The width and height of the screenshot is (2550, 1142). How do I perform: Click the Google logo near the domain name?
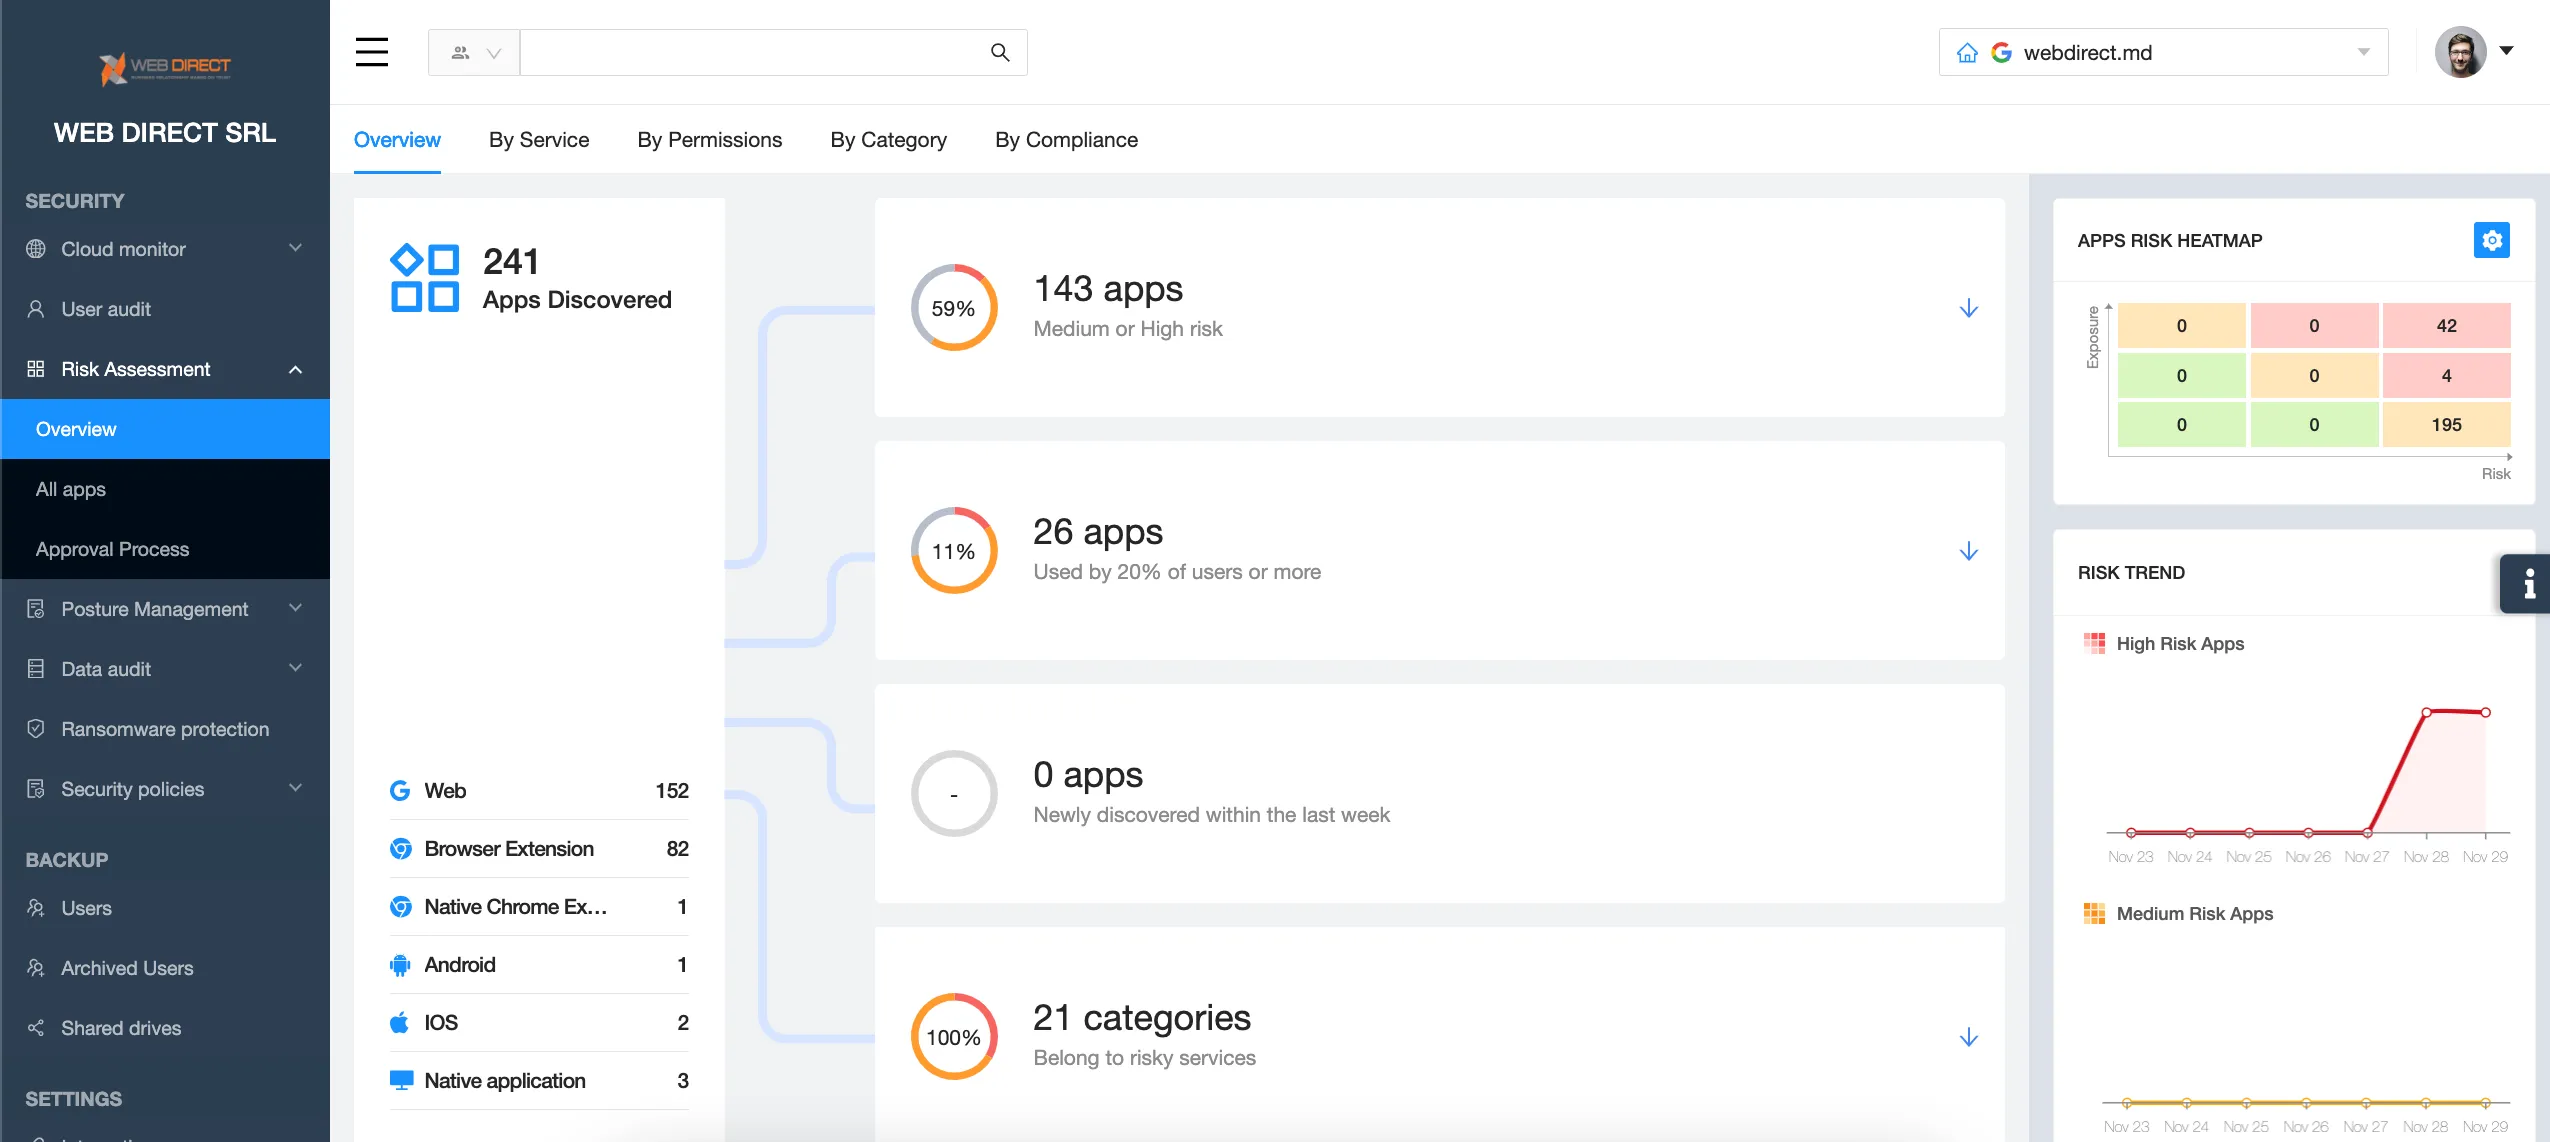(2003, 52)
